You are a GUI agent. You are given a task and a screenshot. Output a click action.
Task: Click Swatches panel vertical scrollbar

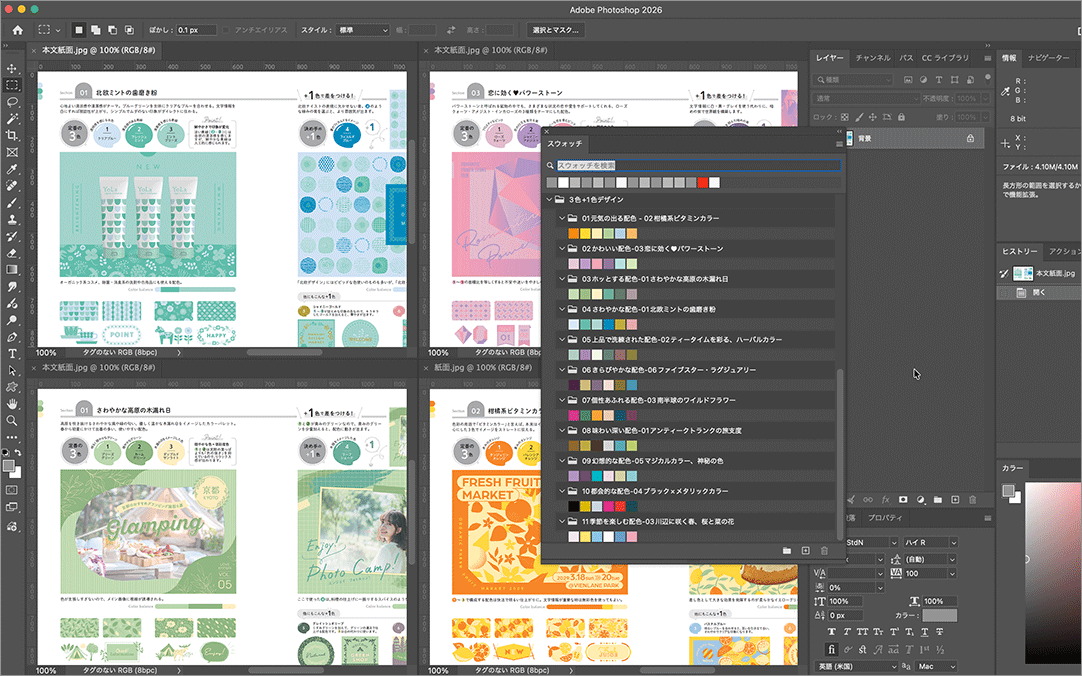click(x=840, y=455)
